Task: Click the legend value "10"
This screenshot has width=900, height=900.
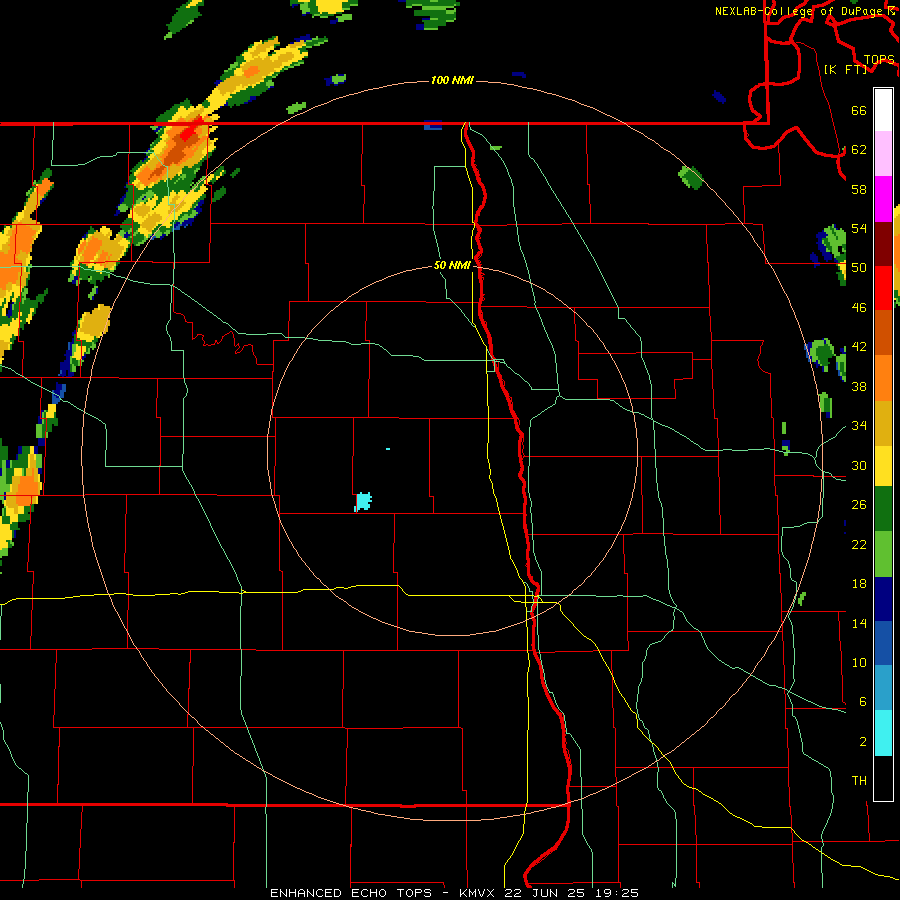Action: click(859, 662)
